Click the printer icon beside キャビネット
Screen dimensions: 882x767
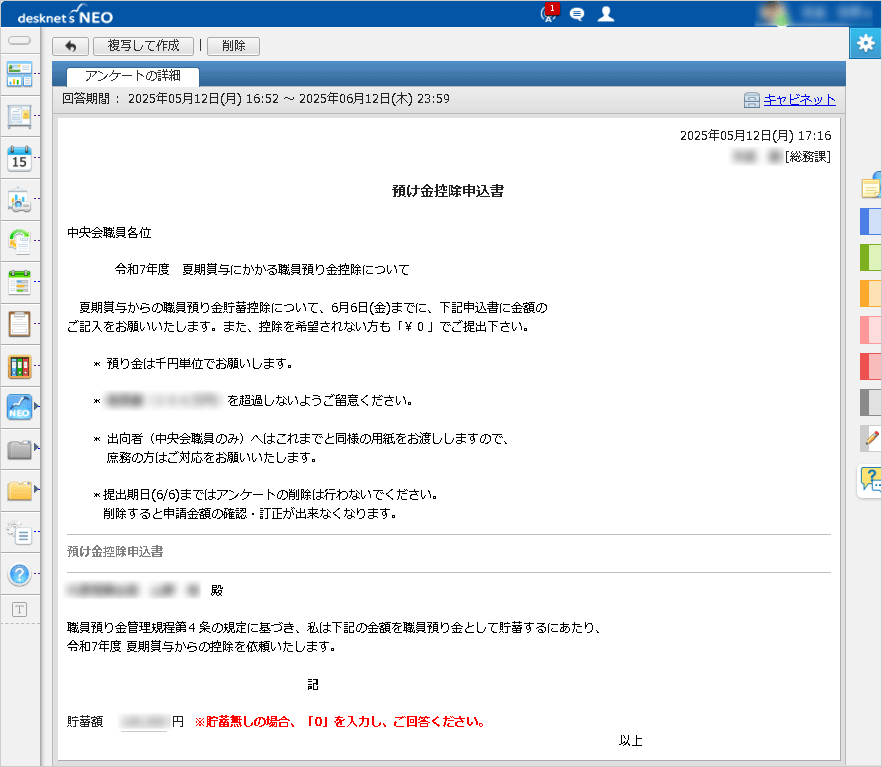(x=752, y=100)
